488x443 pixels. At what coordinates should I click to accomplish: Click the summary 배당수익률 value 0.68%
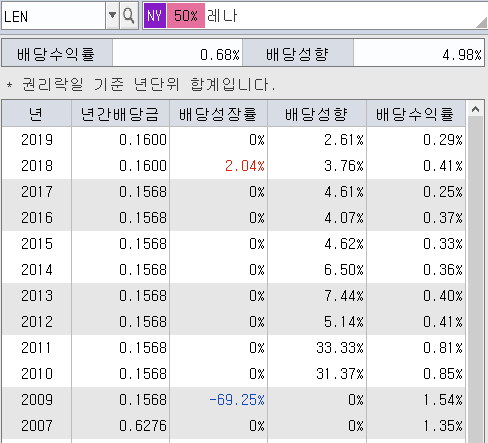click(x=177, y=53)
